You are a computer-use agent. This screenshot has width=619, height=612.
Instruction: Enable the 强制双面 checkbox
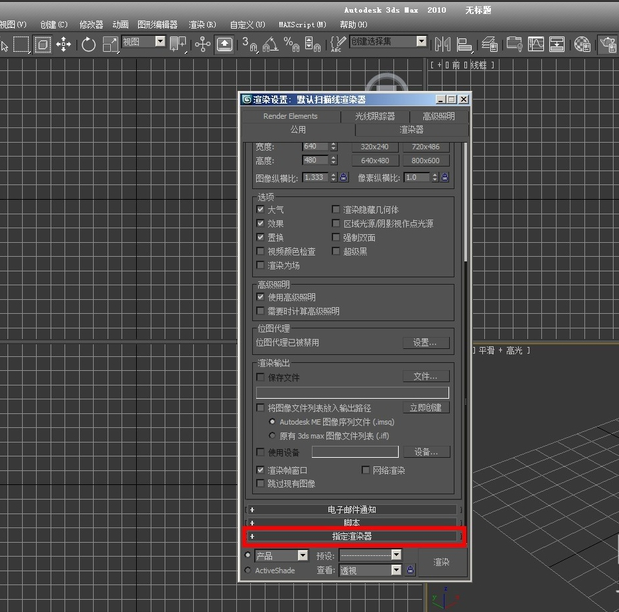point(336,237)
